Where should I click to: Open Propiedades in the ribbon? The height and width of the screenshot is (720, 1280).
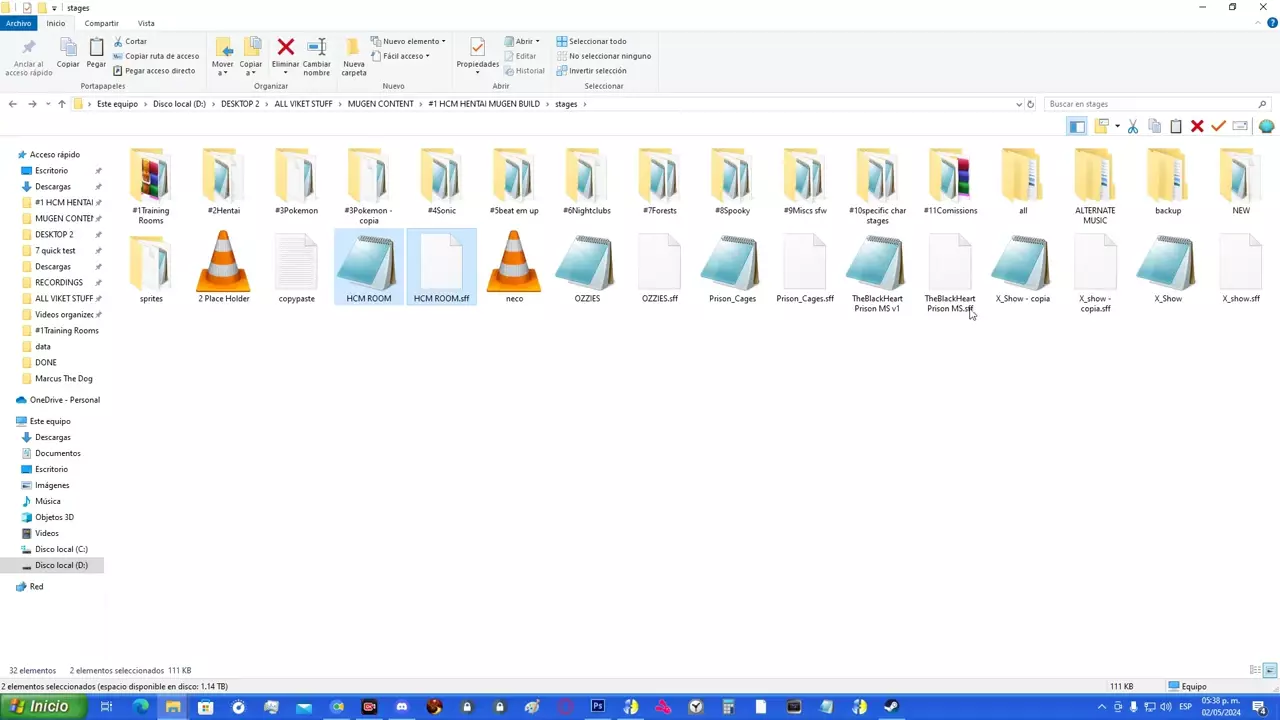coord(477,53)
